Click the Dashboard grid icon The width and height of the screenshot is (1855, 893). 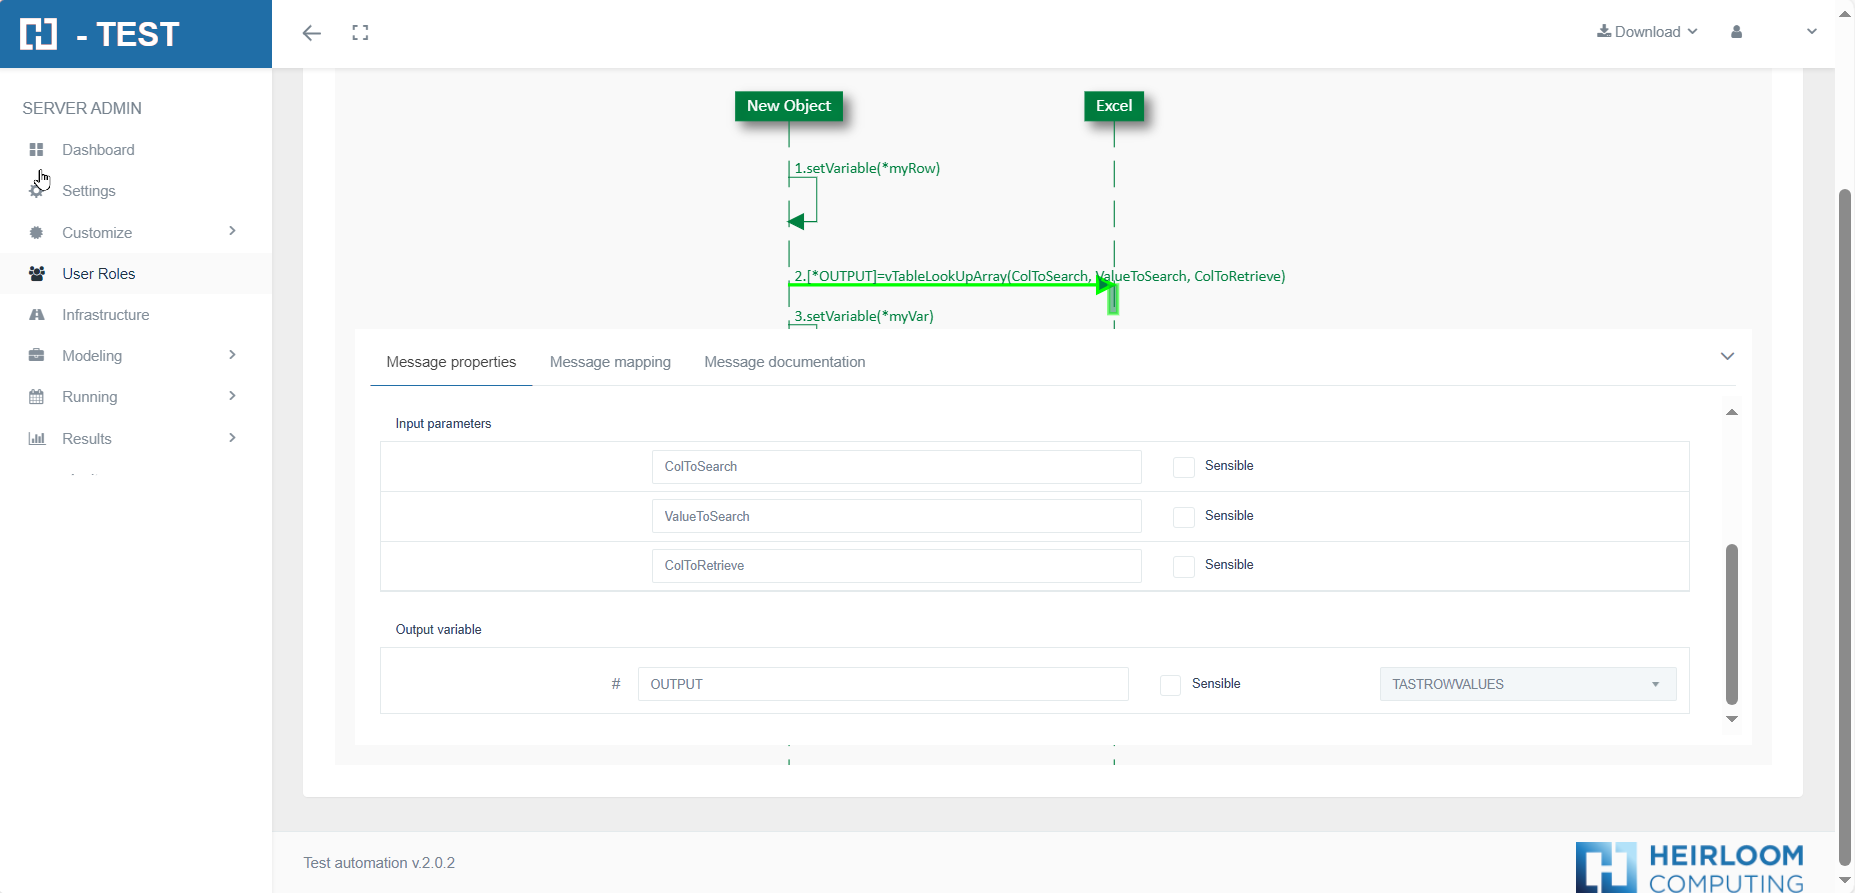click(x=37, y=150)
